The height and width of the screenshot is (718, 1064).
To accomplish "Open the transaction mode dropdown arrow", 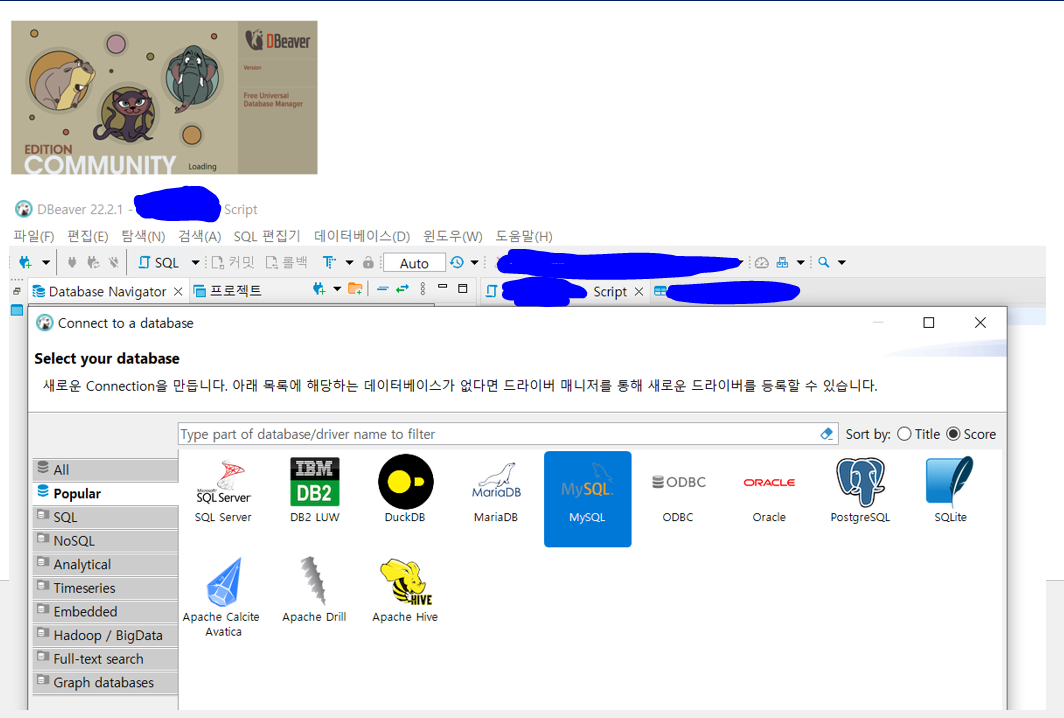I will click(x=349, y=262).
